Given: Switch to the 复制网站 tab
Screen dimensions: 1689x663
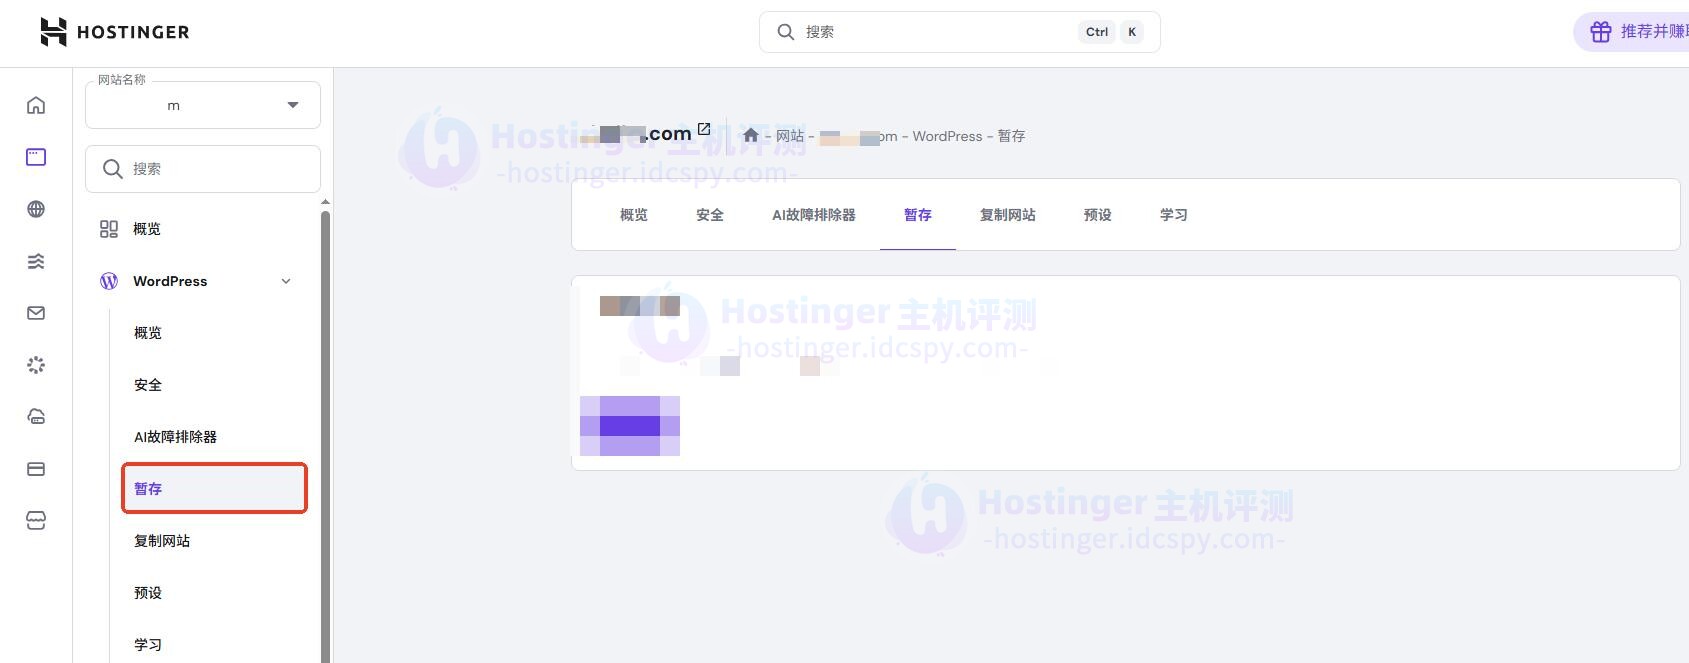Looking at the screenshot, I should point(1008,215).
